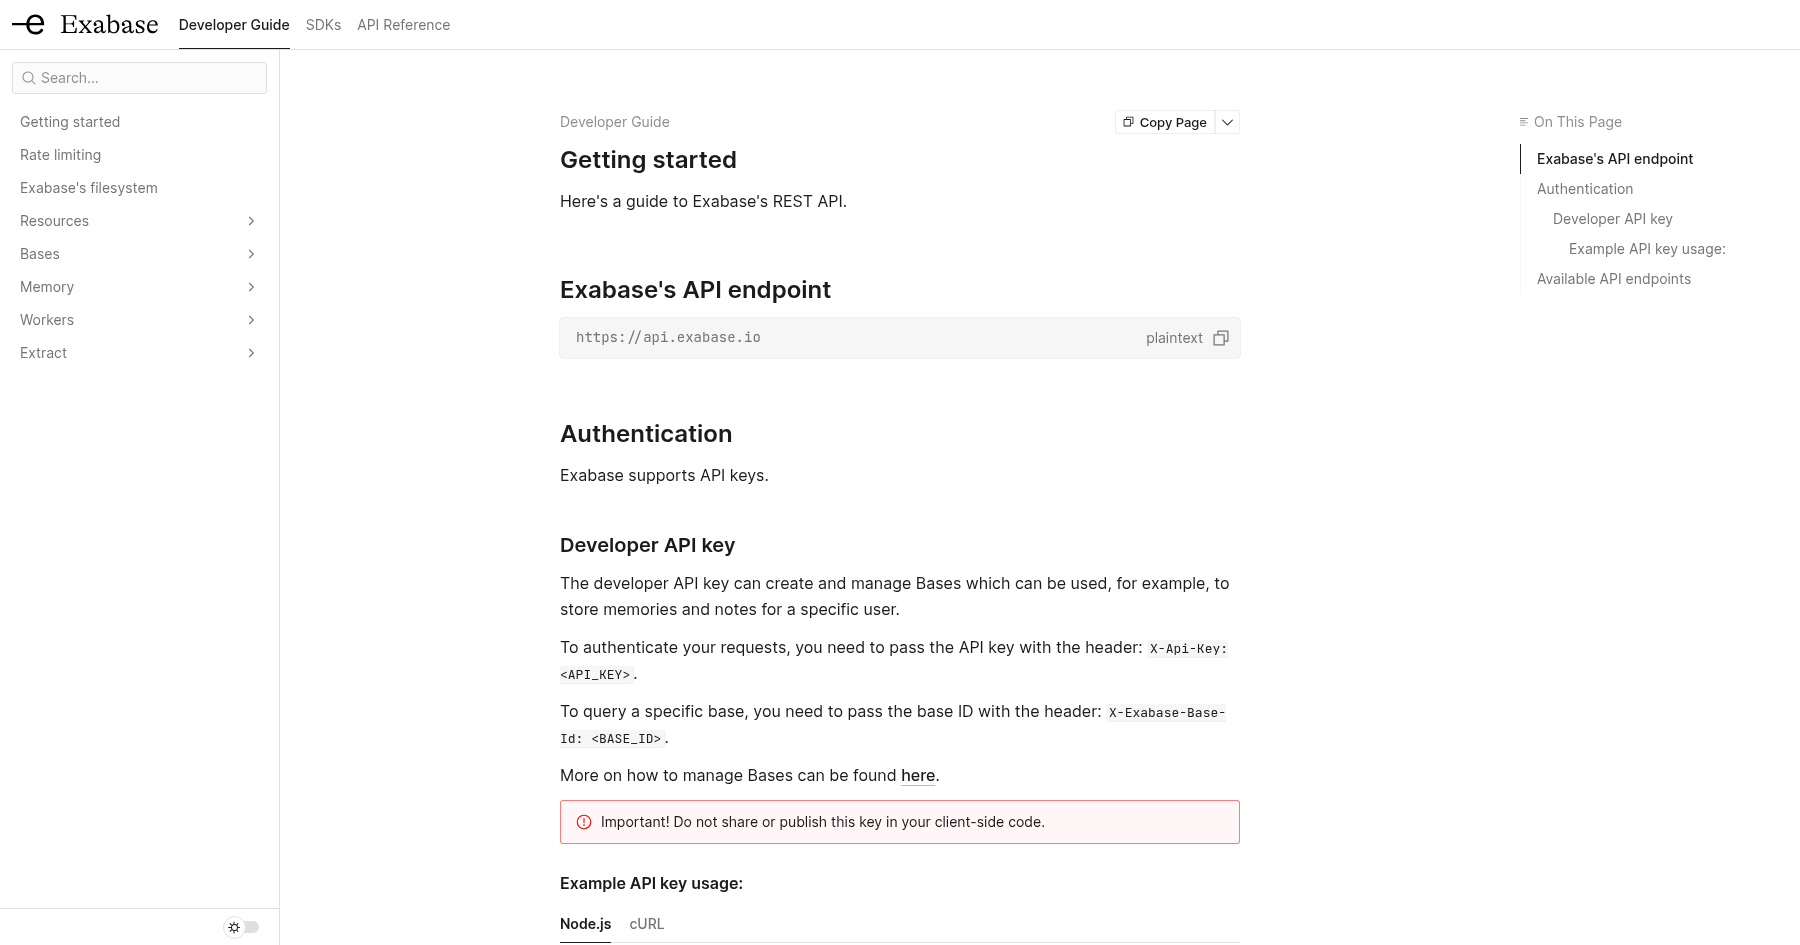Toggle the light/dark theme switch
The image size is (1800, 945).
pyautogui.click(x=242, y=927)
